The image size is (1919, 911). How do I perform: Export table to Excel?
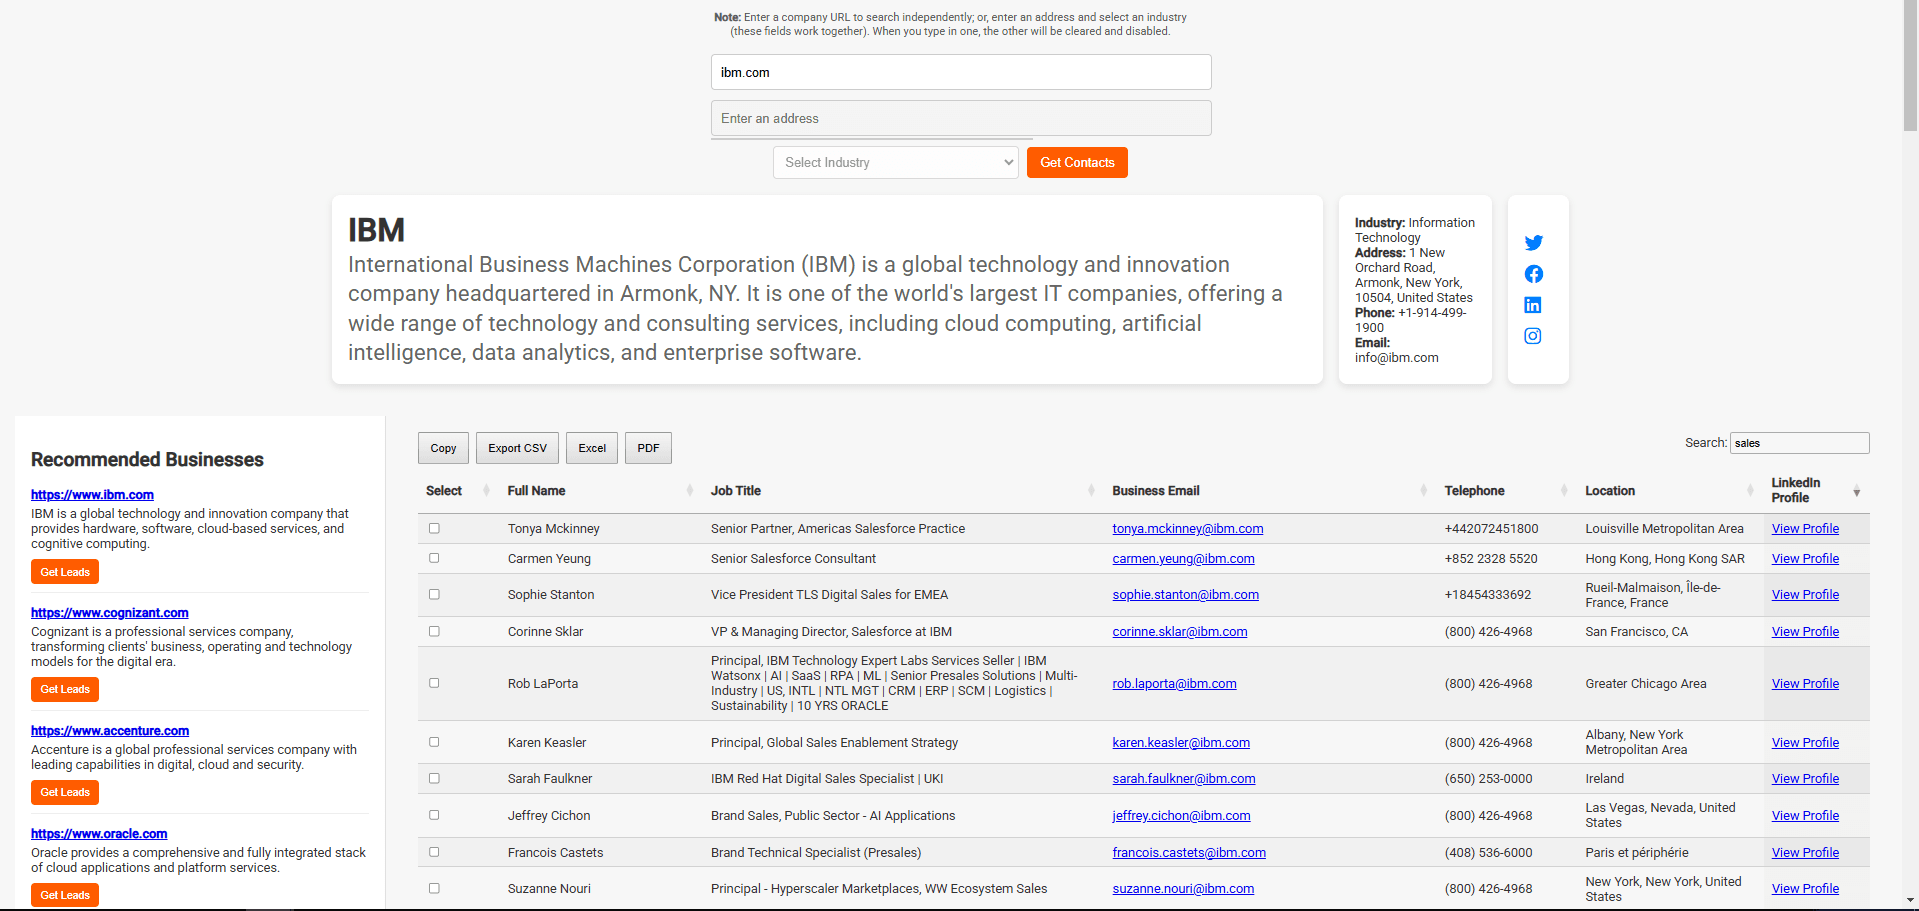point(592,448)
